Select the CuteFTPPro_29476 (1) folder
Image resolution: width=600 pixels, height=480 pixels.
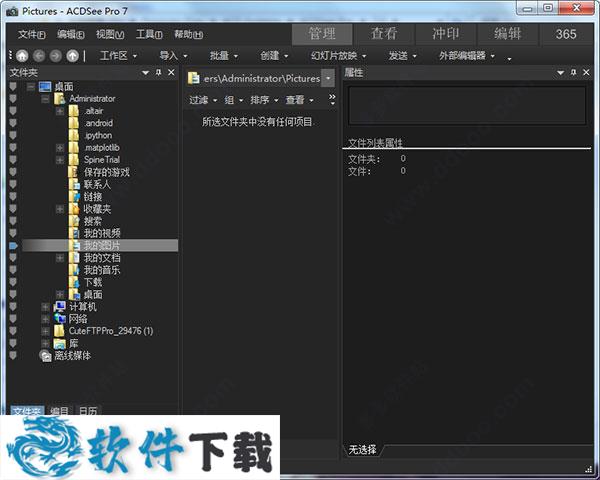pos(104,331)
